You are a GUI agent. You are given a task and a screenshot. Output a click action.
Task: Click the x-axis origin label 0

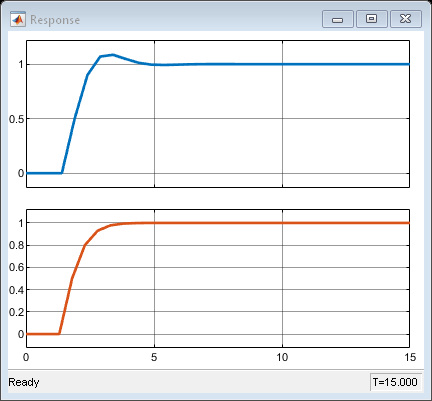[x=26, y=357]
